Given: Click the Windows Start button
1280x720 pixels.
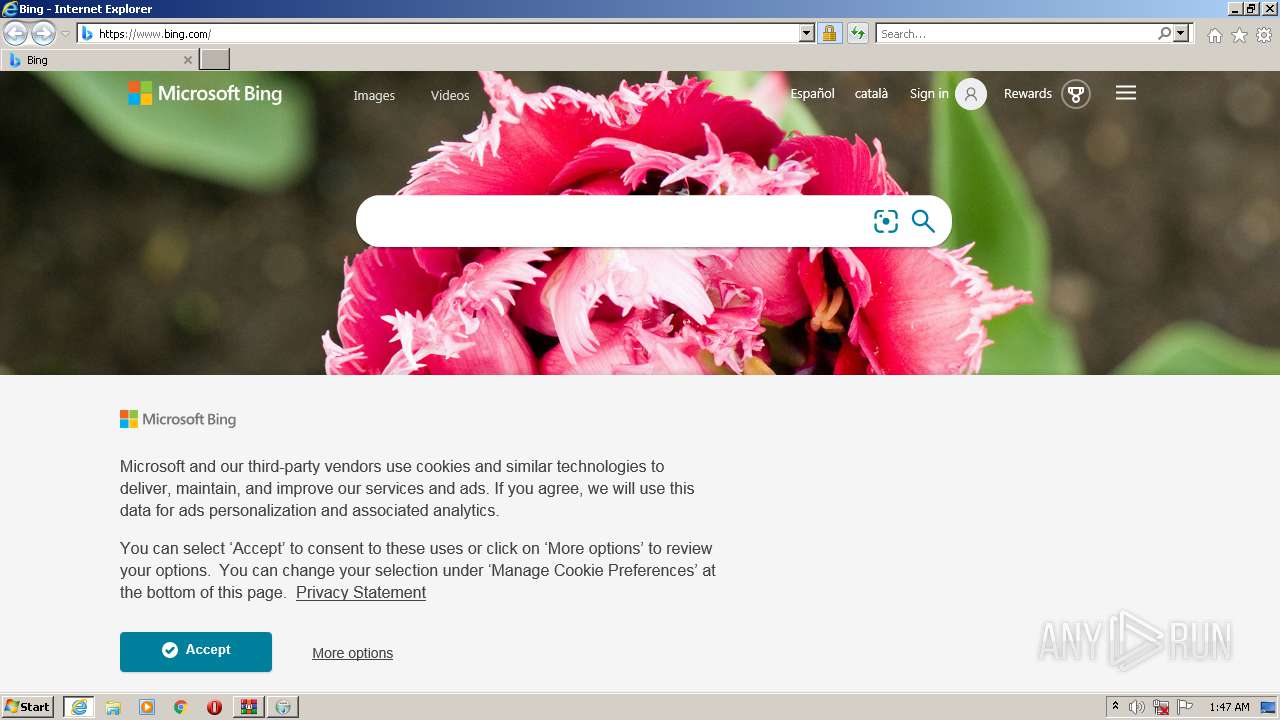Looking at the screenshot, I should (x=28, y=707).
